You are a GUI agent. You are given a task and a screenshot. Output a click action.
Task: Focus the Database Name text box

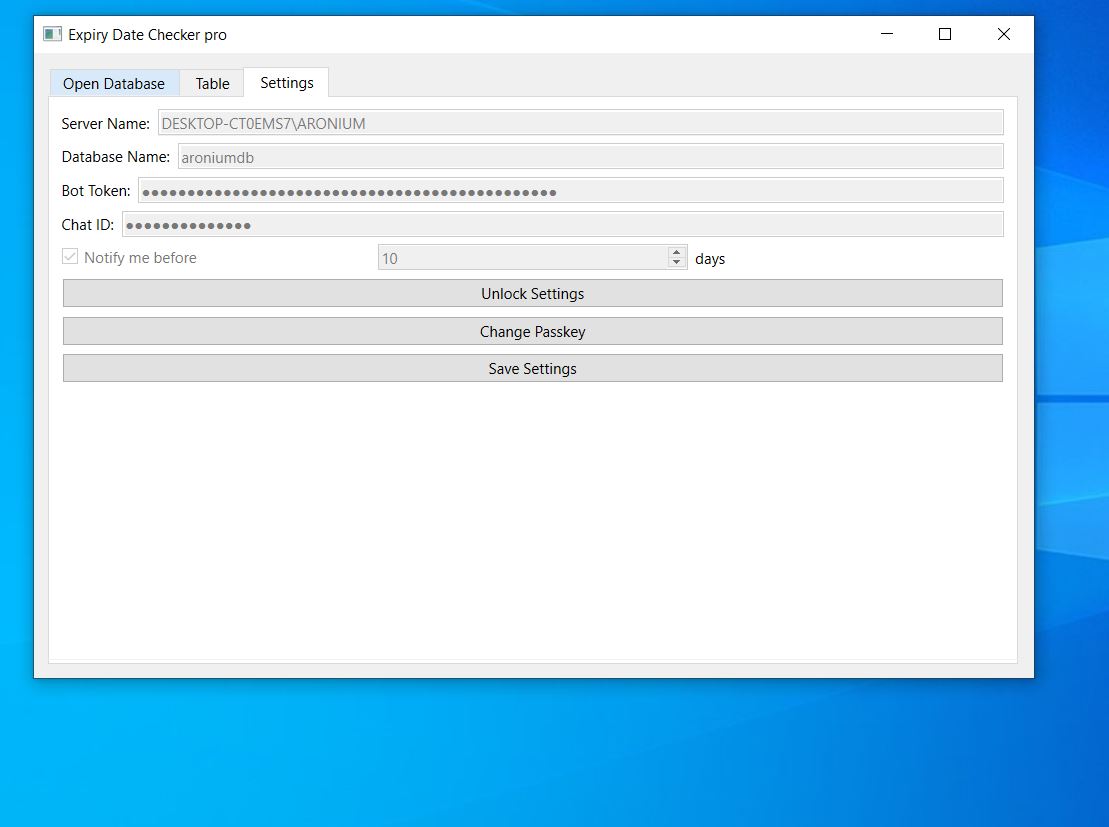tap(590, 157)
